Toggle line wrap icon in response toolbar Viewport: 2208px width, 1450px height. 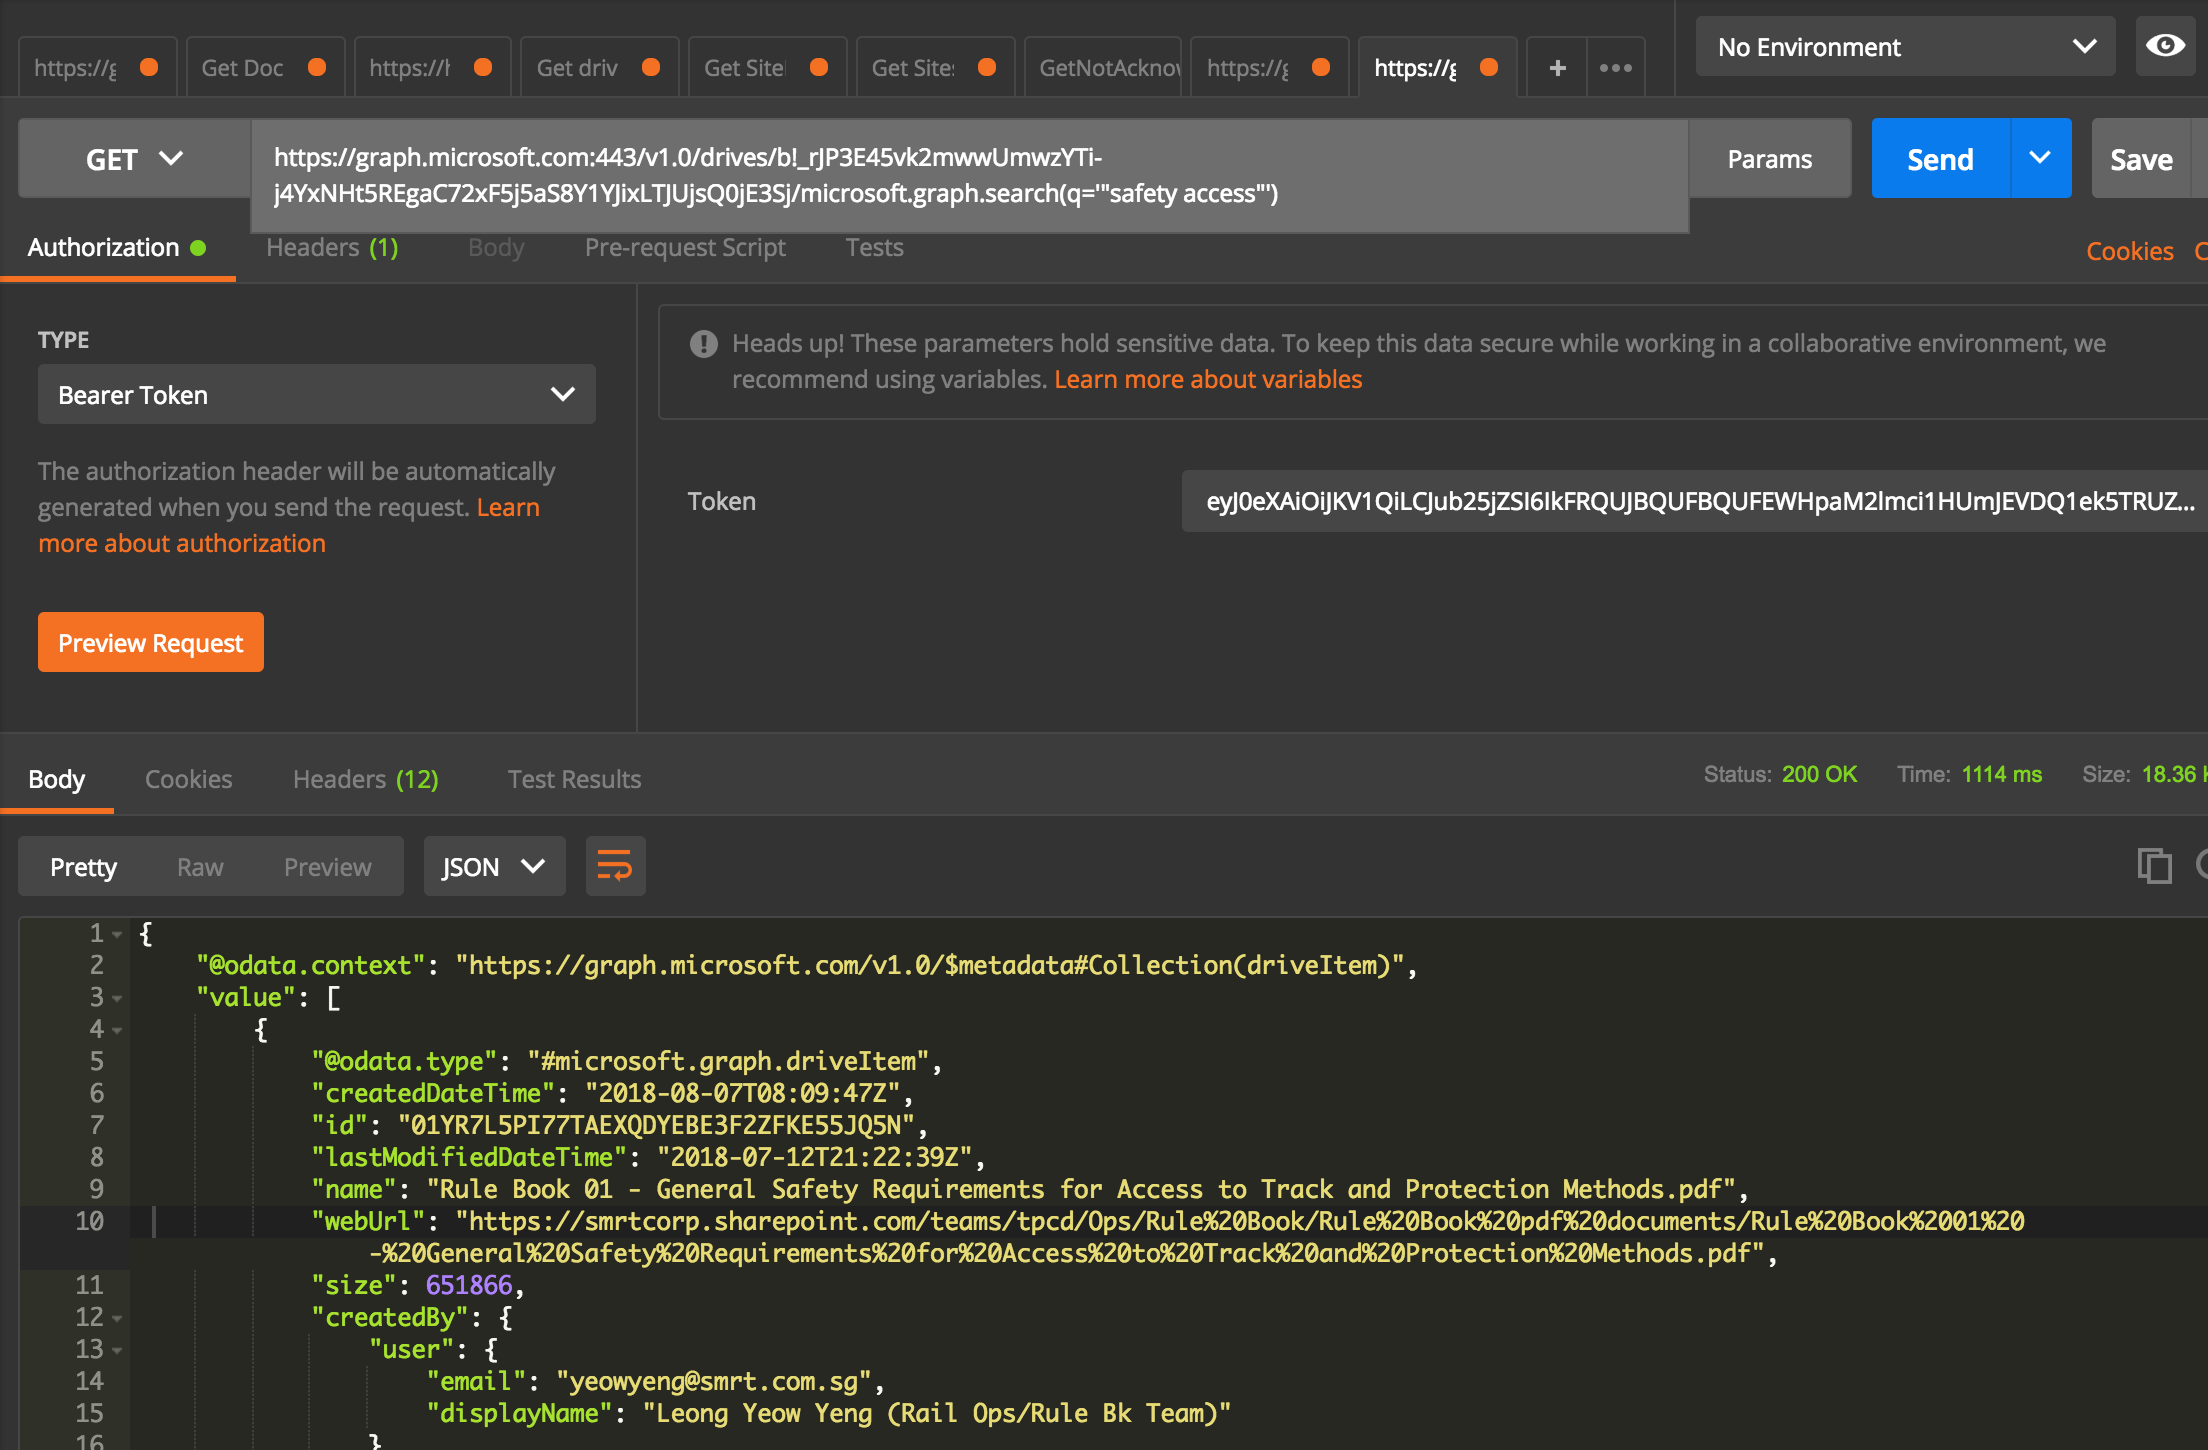(x=615, y=866)
